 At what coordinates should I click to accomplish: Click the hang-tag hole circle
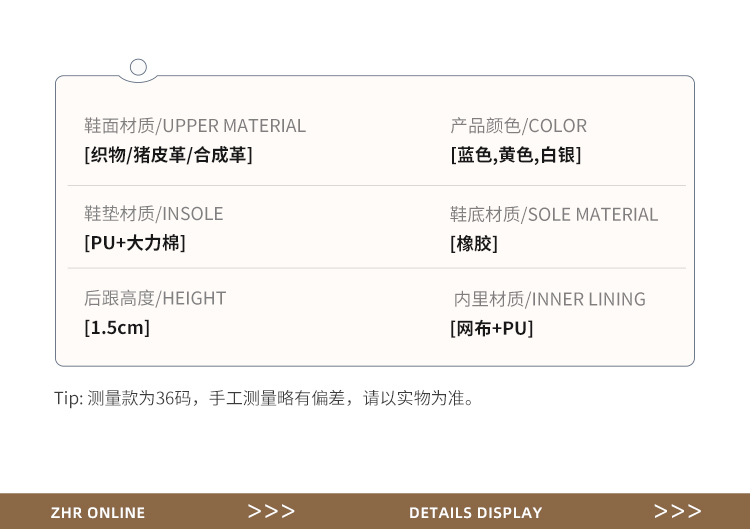click(139, 68)
